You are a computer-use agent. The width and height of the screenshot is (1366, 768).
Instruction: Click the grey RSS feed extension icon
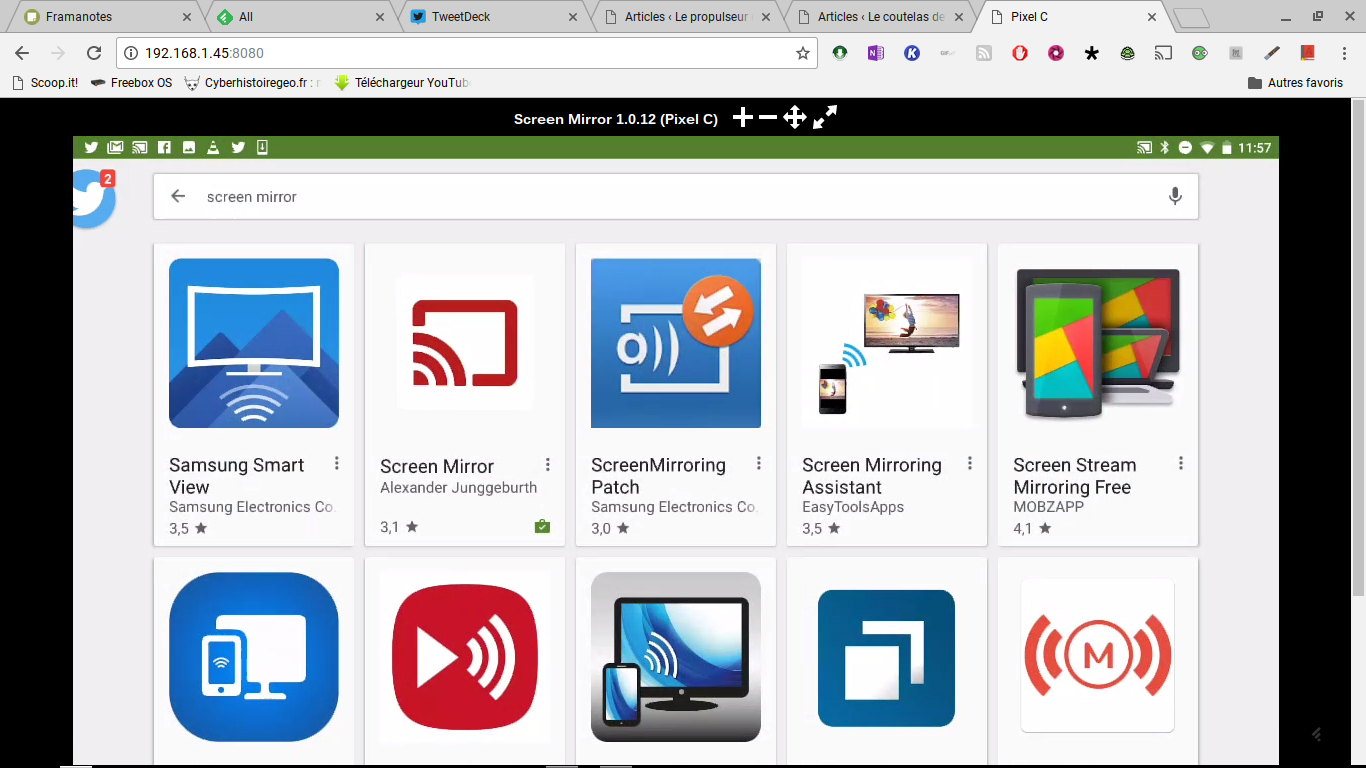pos(984,53)
